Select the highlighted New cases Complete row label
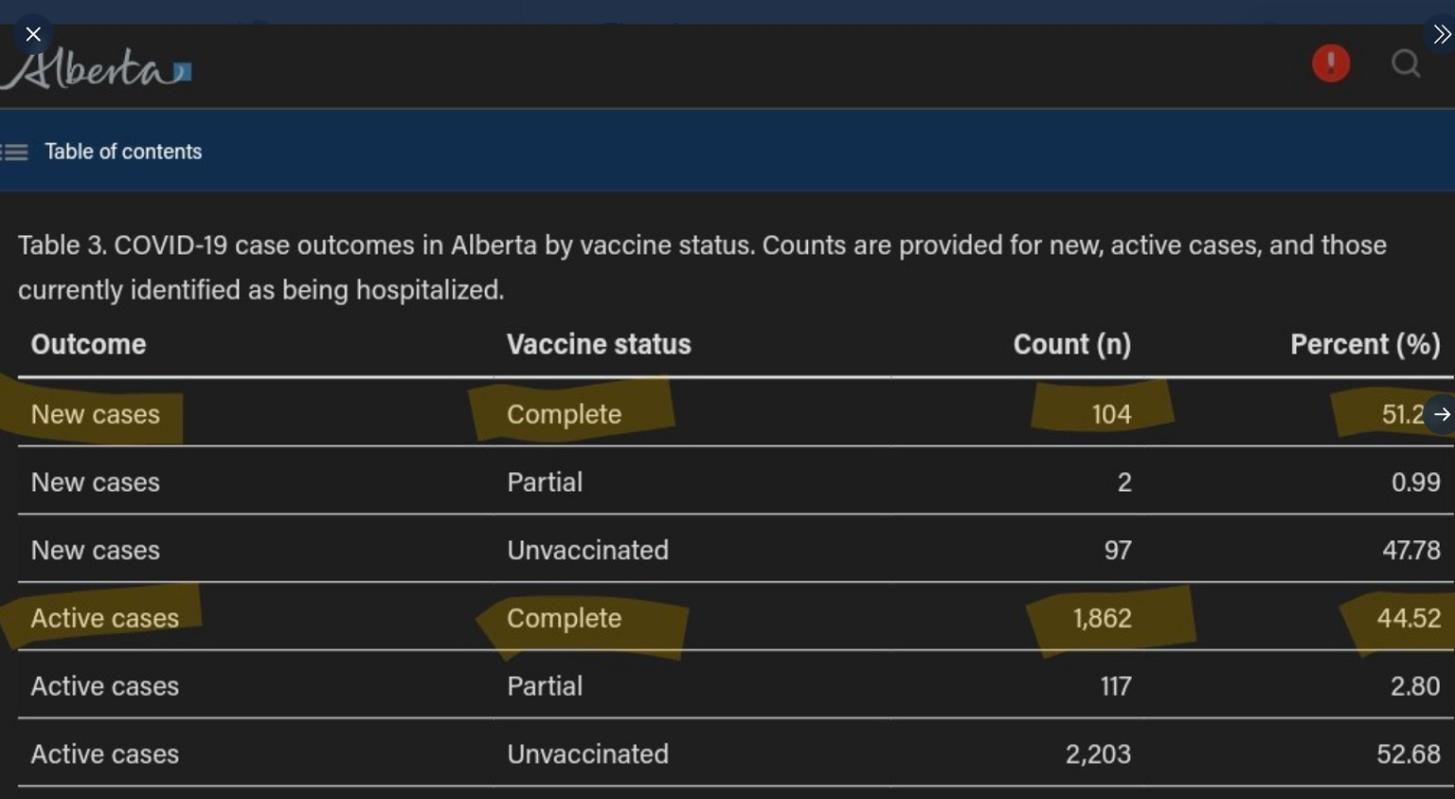This screenshot has width=1455, height=799. 95,414
